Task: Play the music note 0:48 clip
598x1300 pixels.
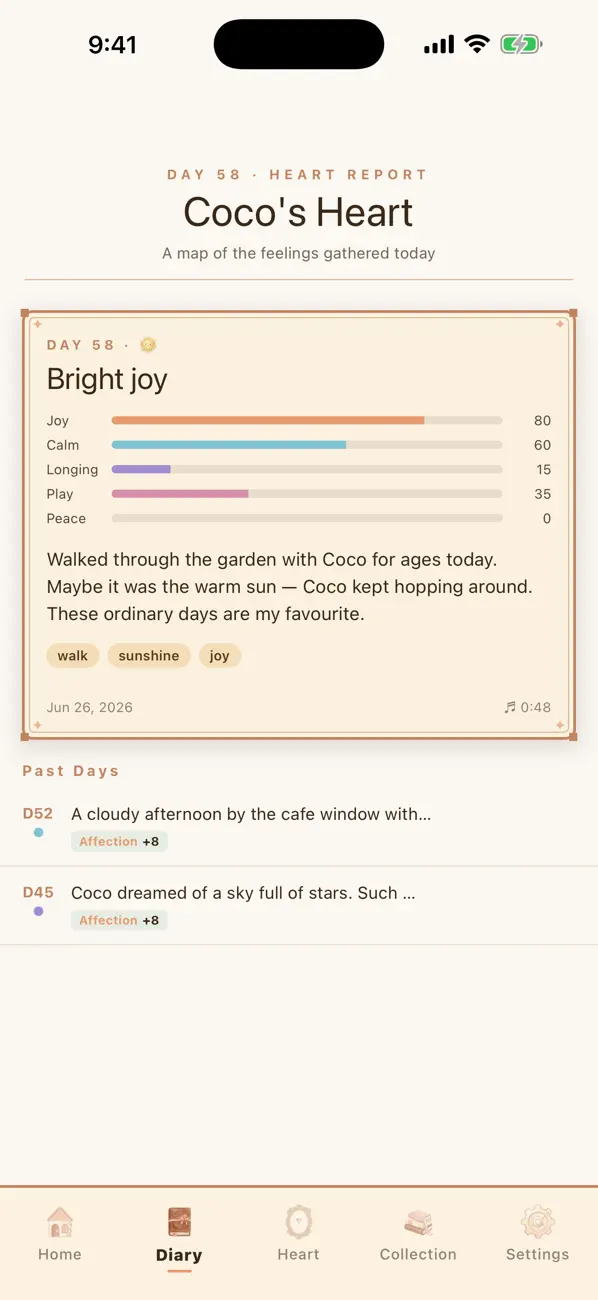Action: click(x=527, y=707)
